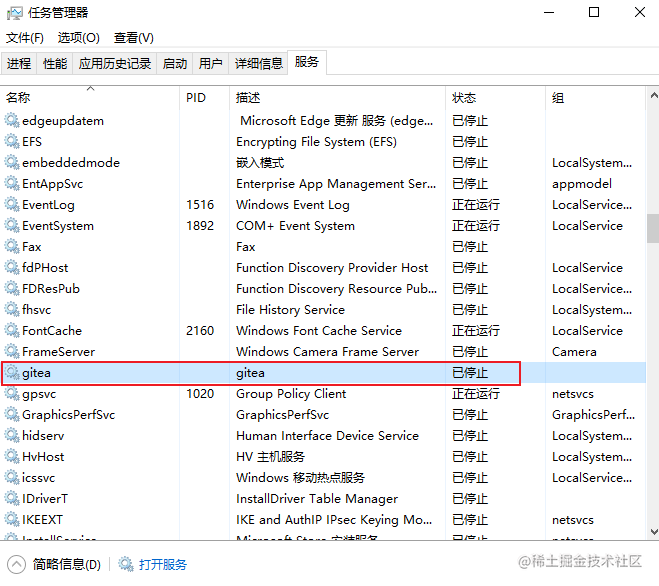Open the 选项(O) menu

(x=79, y=38)
